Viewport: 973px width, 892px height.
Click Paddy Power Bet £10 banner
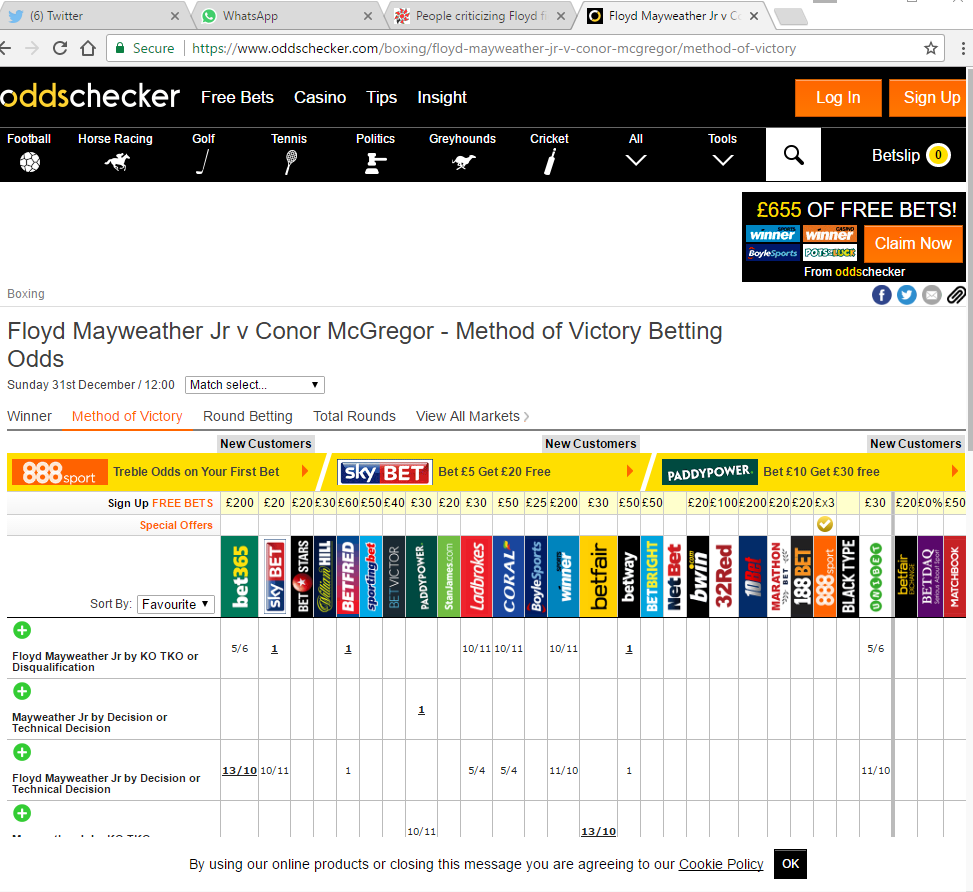(x=810, y=472)
